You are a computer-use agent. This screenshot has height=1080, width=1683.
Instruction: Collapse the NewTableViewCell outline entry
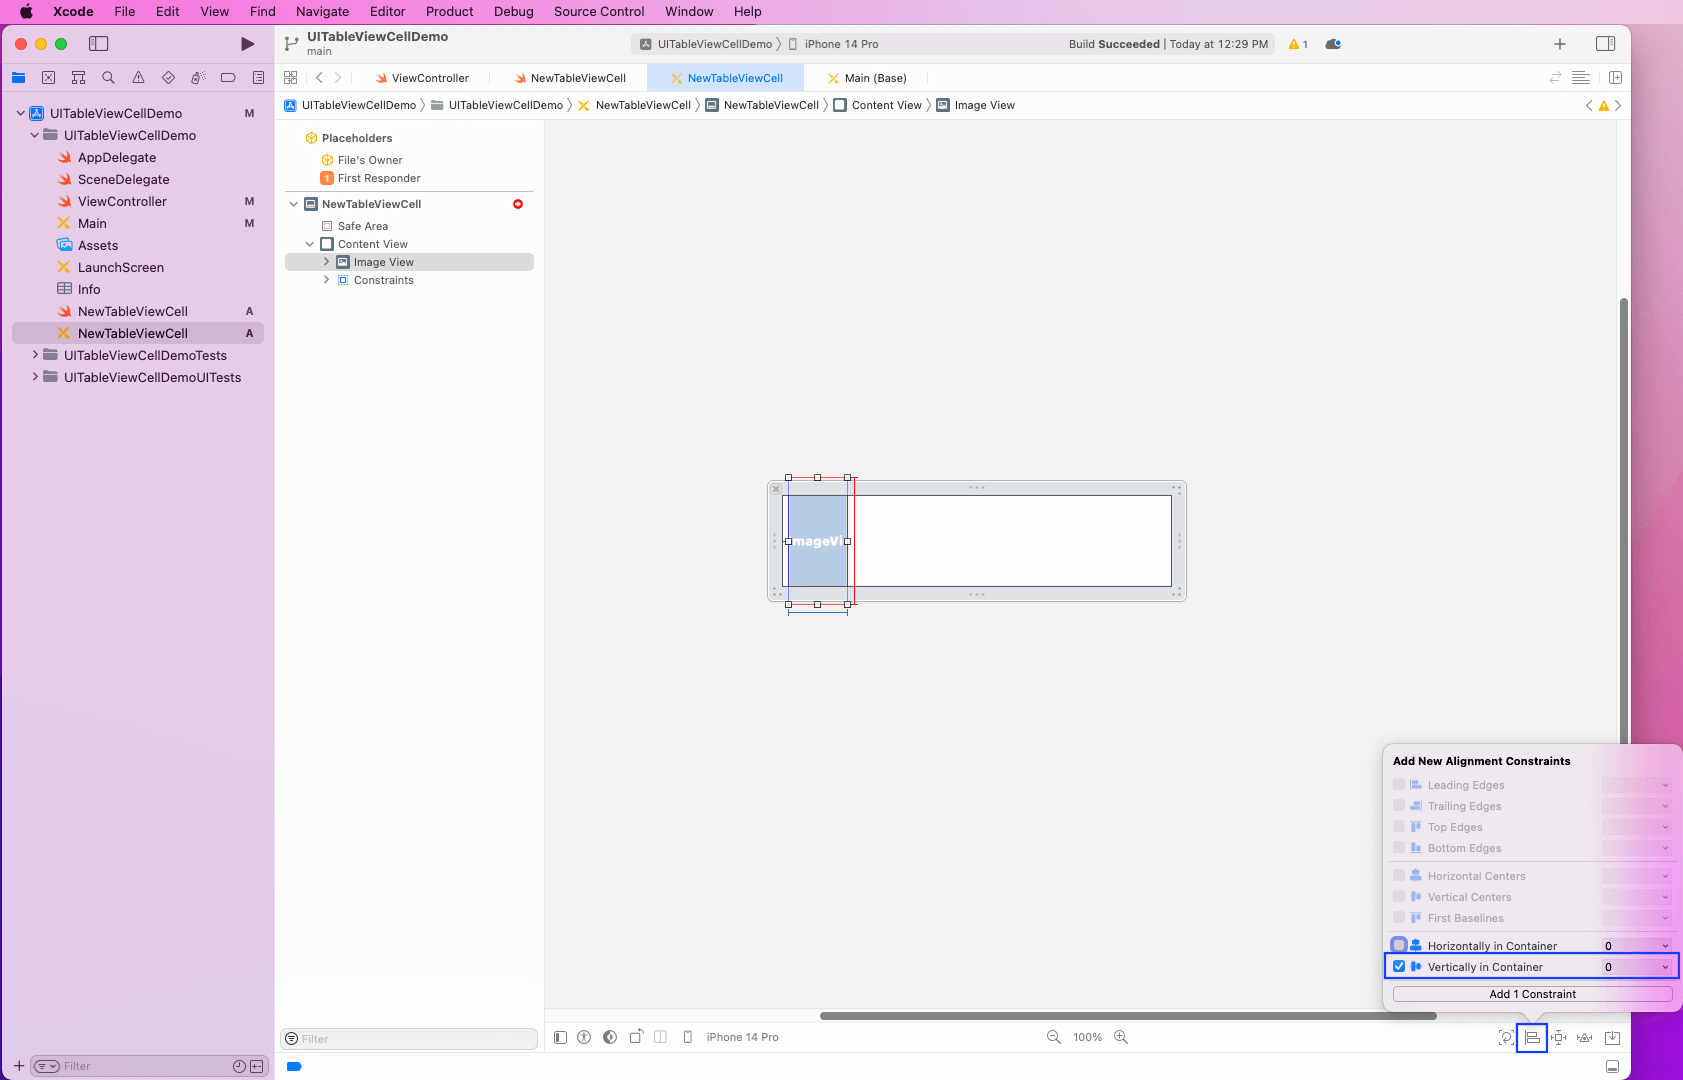(x=293, y=204)
